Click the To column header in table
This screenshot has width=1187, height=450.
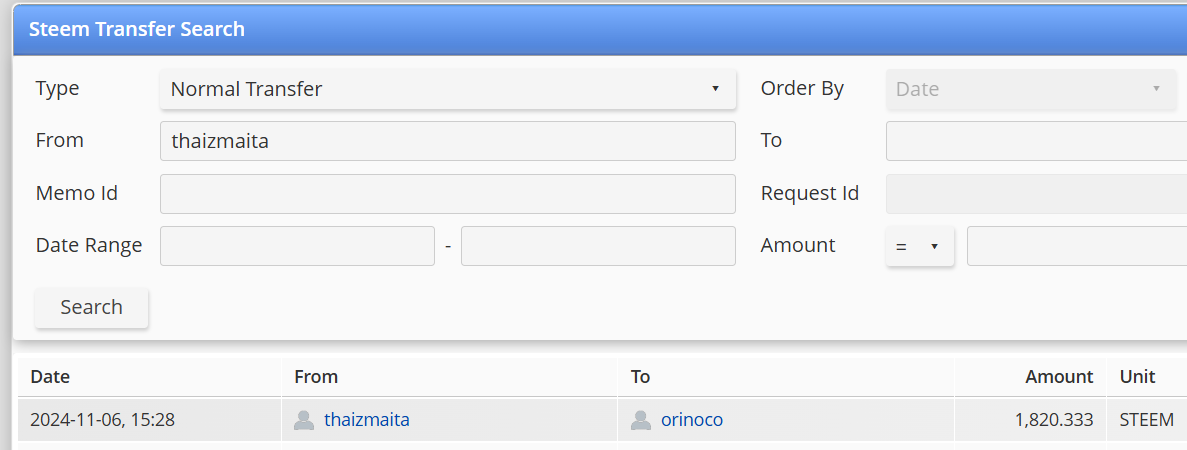641,377
